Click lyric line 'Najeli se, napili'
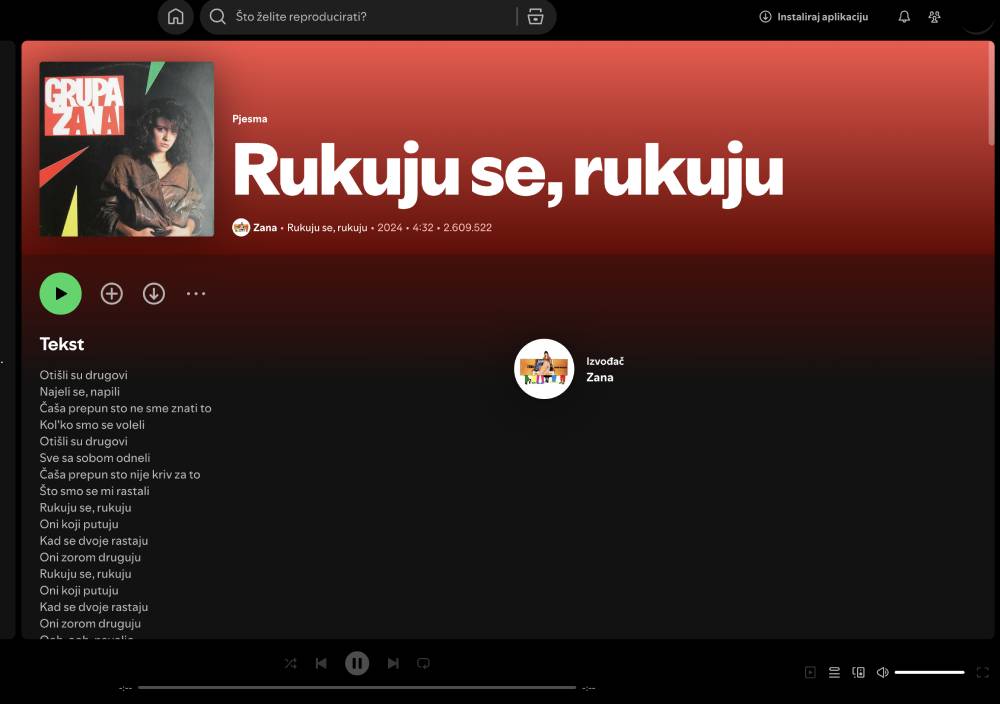Viewport: 1000px width, 704px height. click(x=80, y=392)
